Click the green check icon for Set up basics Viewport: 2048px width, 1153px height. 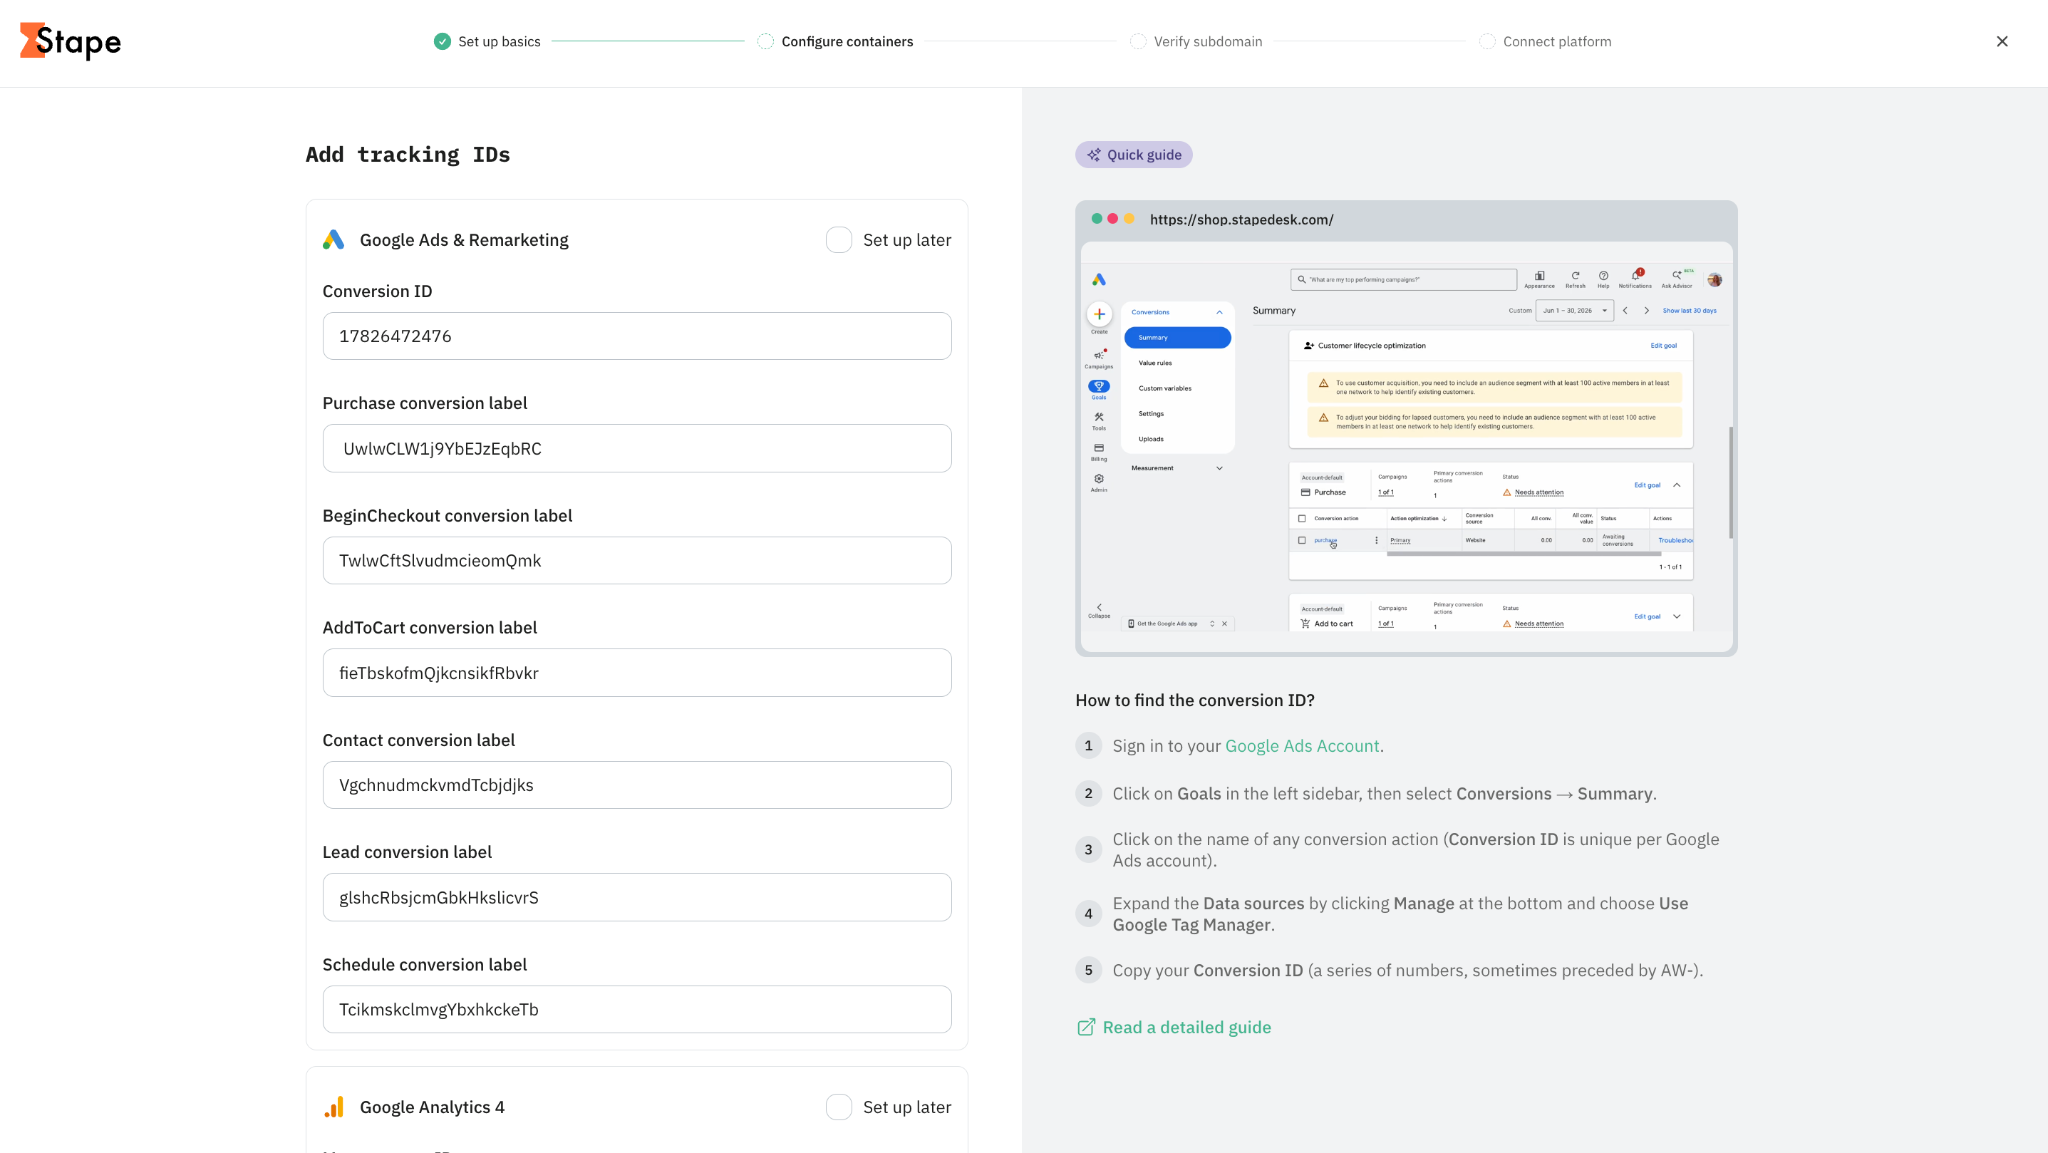442,41
